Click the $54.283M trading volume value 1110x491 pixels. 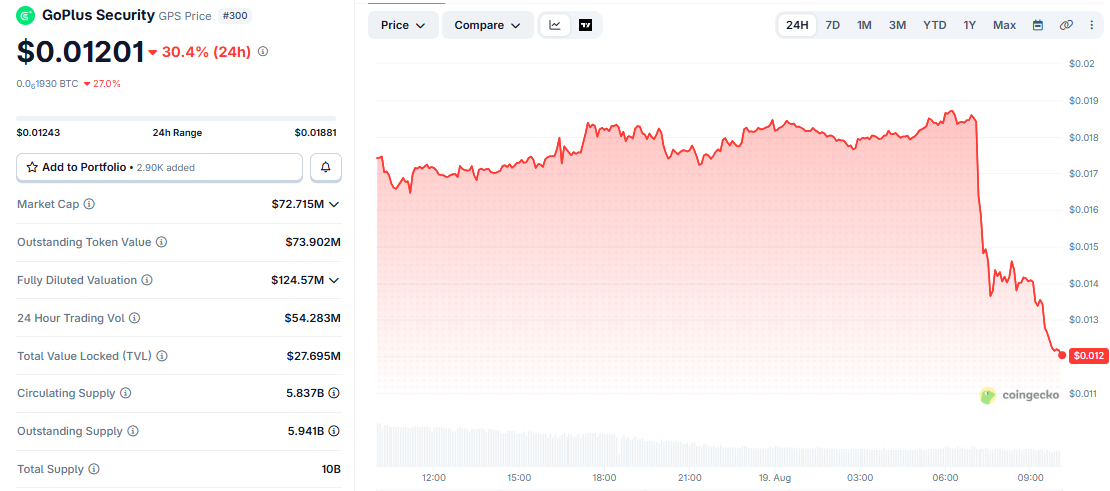click(x=313, y=318)
